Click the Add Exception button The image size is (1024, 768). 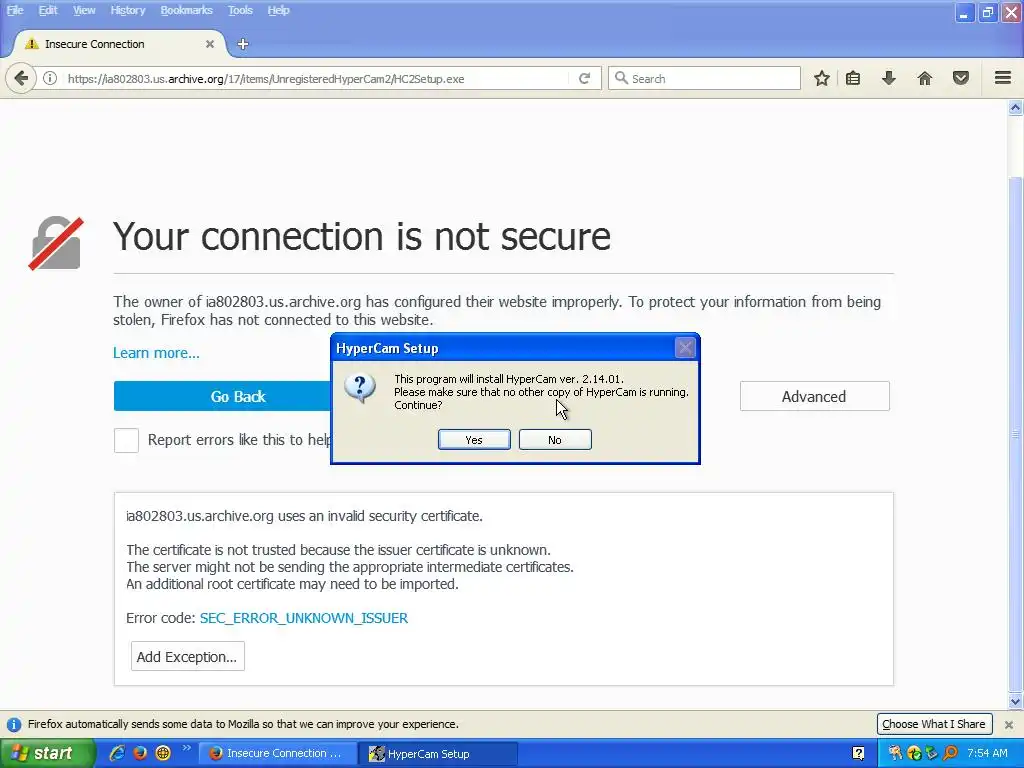[188, 656]
